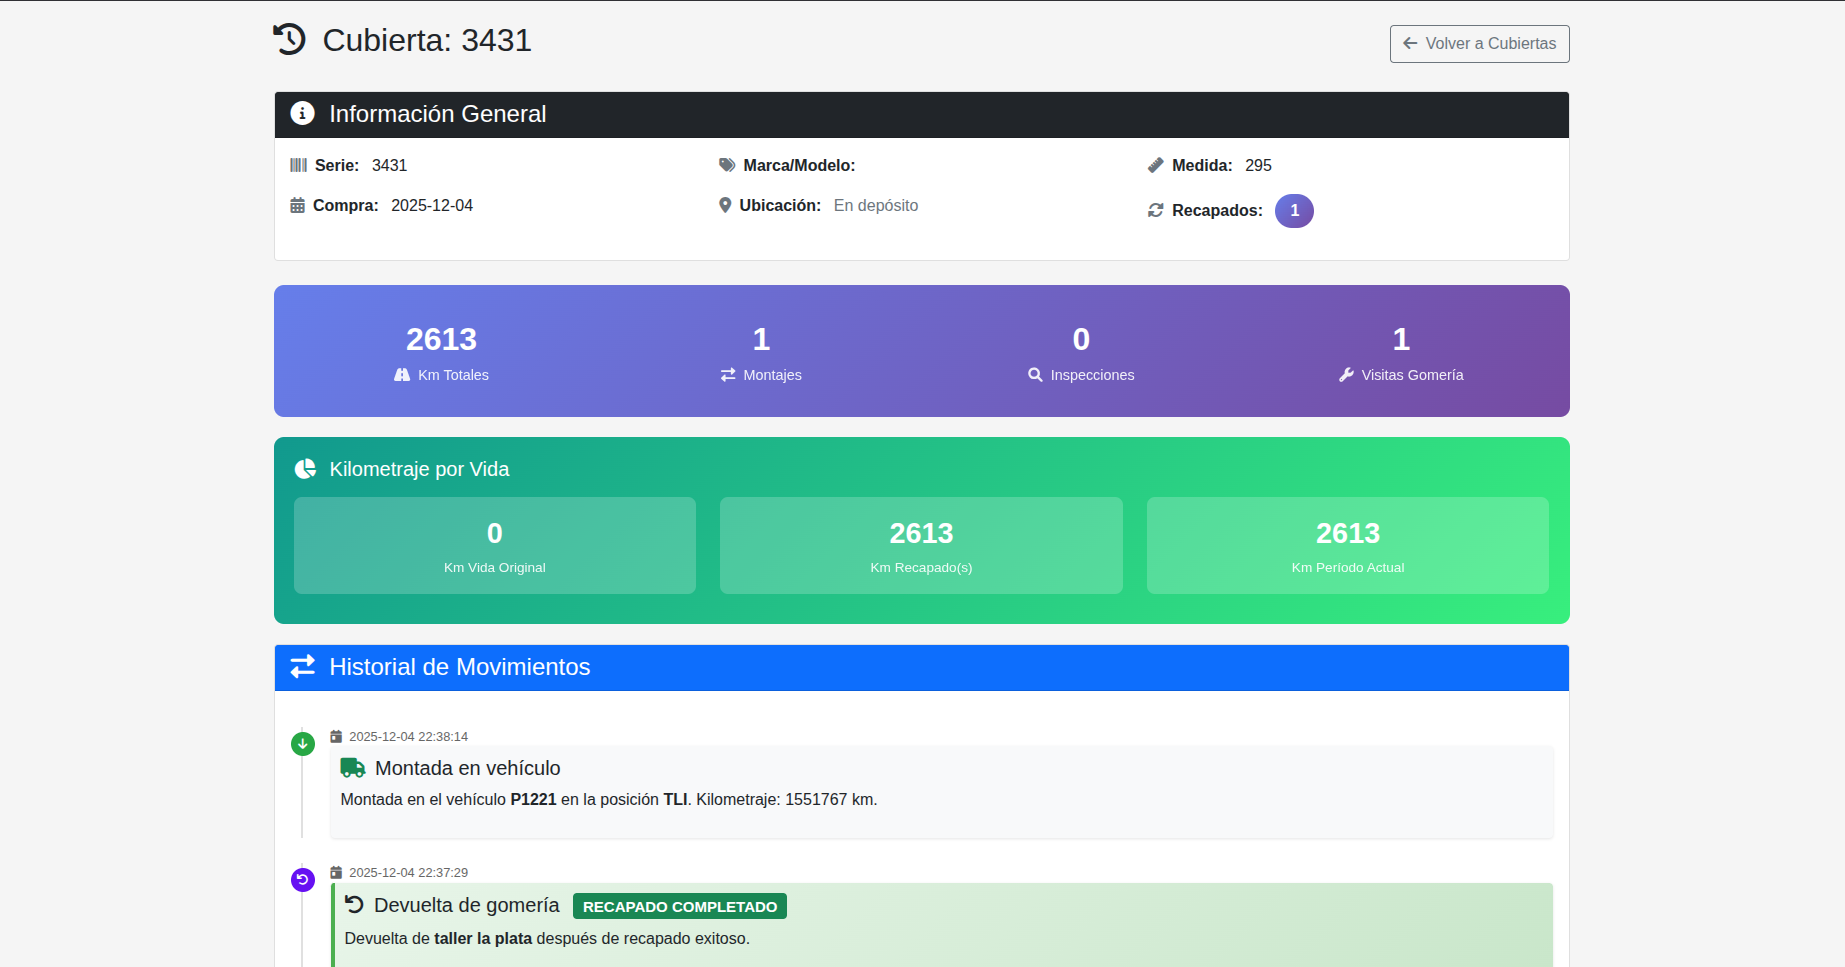
Task: Click the road icon by Km Totales
Action: pyautogui.click(x=402, y=375)
